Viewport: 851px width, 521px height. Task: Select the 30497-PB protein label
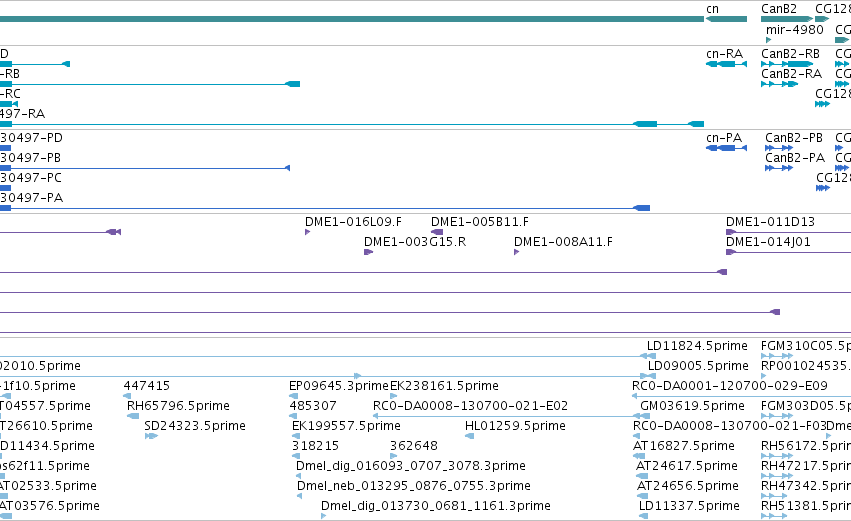(30, 158)
